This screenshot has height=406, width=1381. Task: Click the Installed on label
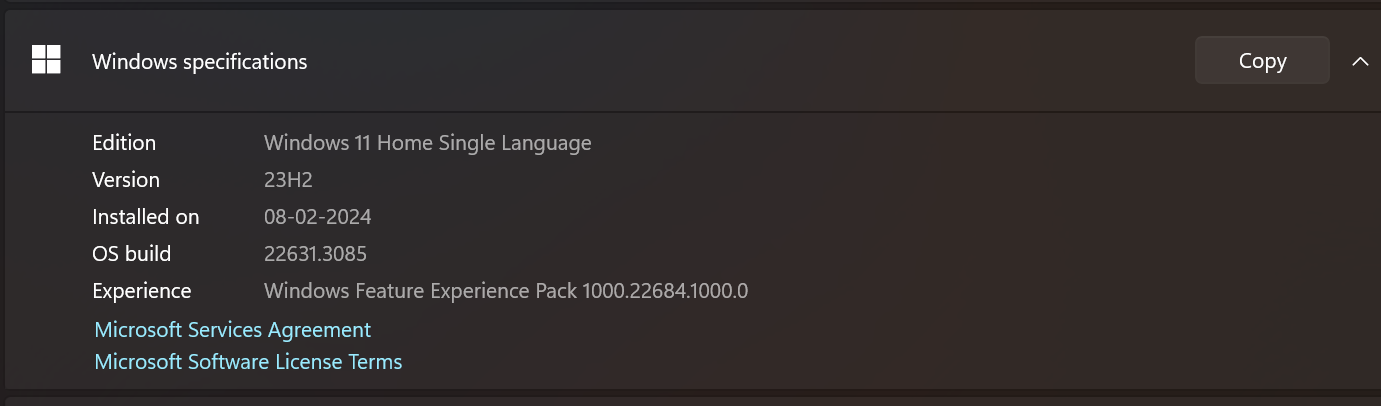(145, 217)
